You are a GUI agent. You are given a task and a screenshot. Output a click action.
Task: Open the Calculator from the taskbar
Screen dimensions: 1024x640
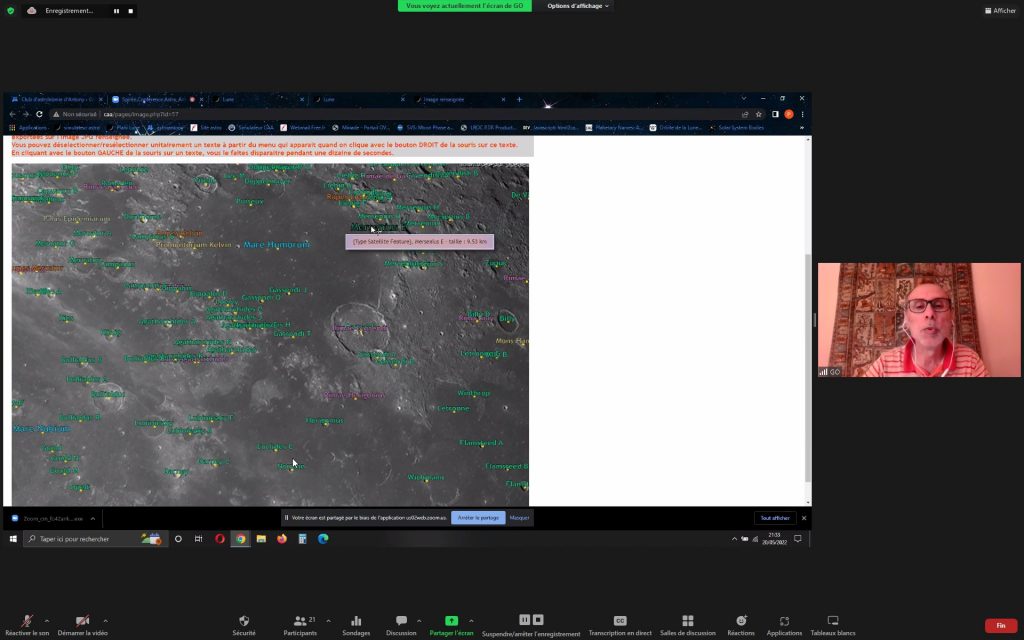coord(302,539)
